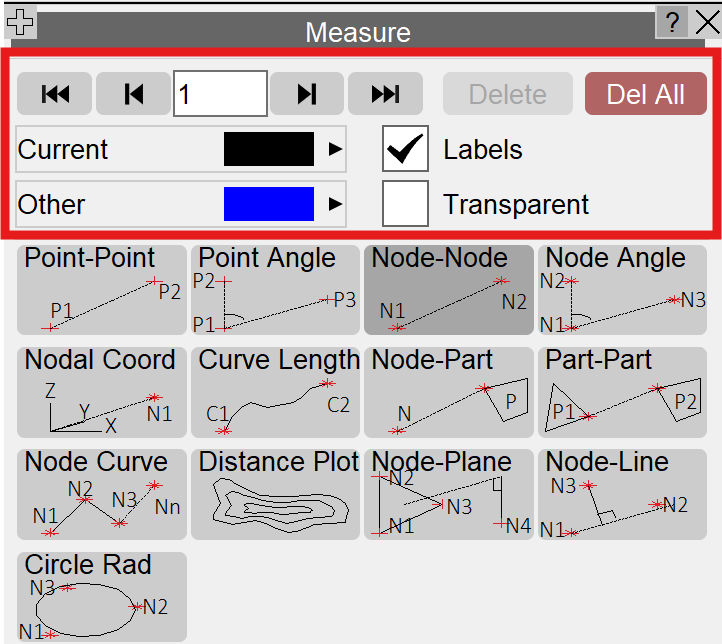Select the Circle Rad measure tool
The image size is (722, 644).
102,597
